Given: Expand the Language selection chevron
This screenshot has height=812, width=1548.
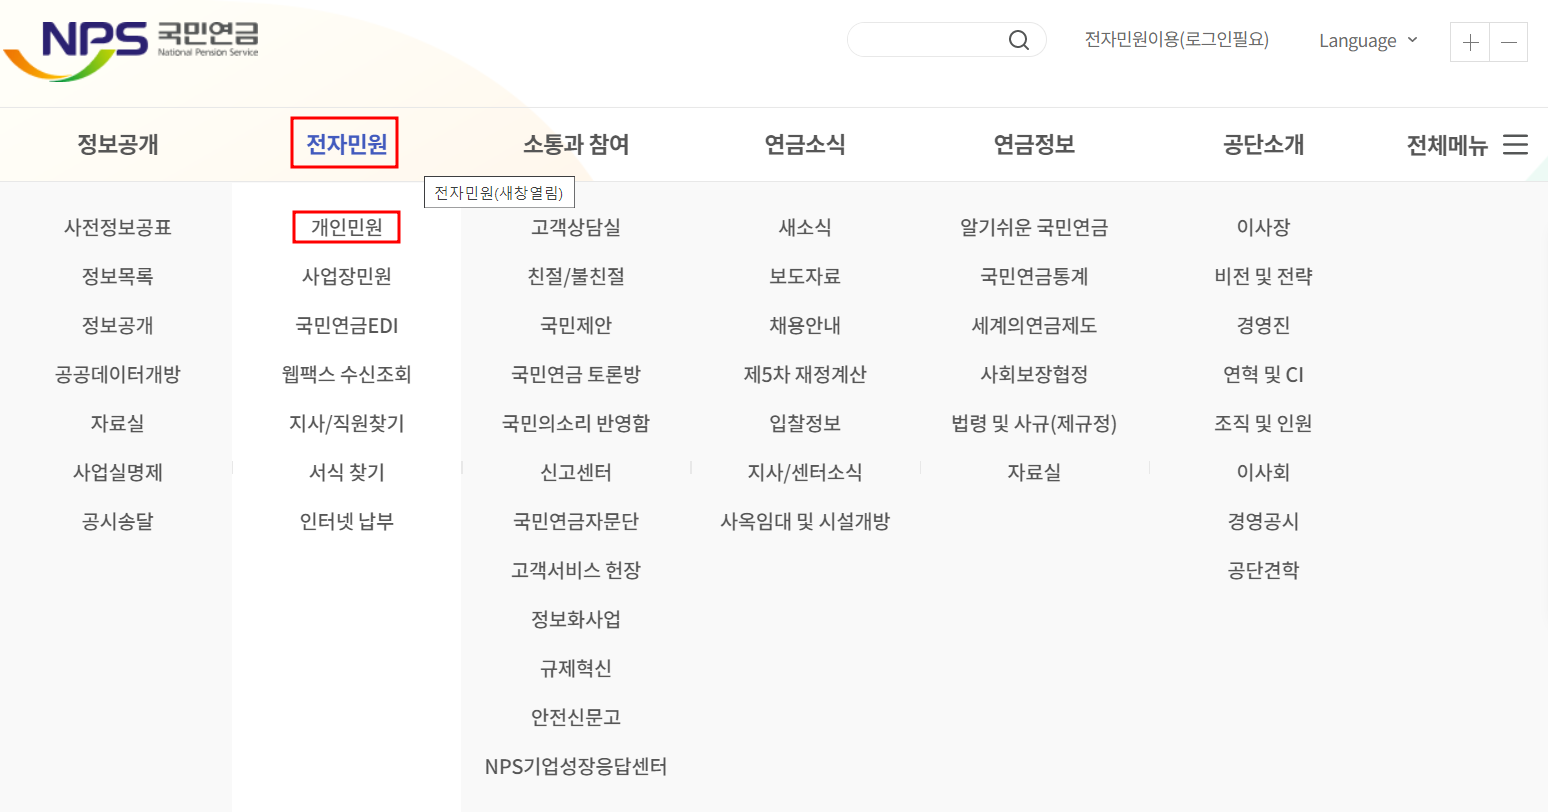Looking at the screenshot, I should (x=1412, y=41).
